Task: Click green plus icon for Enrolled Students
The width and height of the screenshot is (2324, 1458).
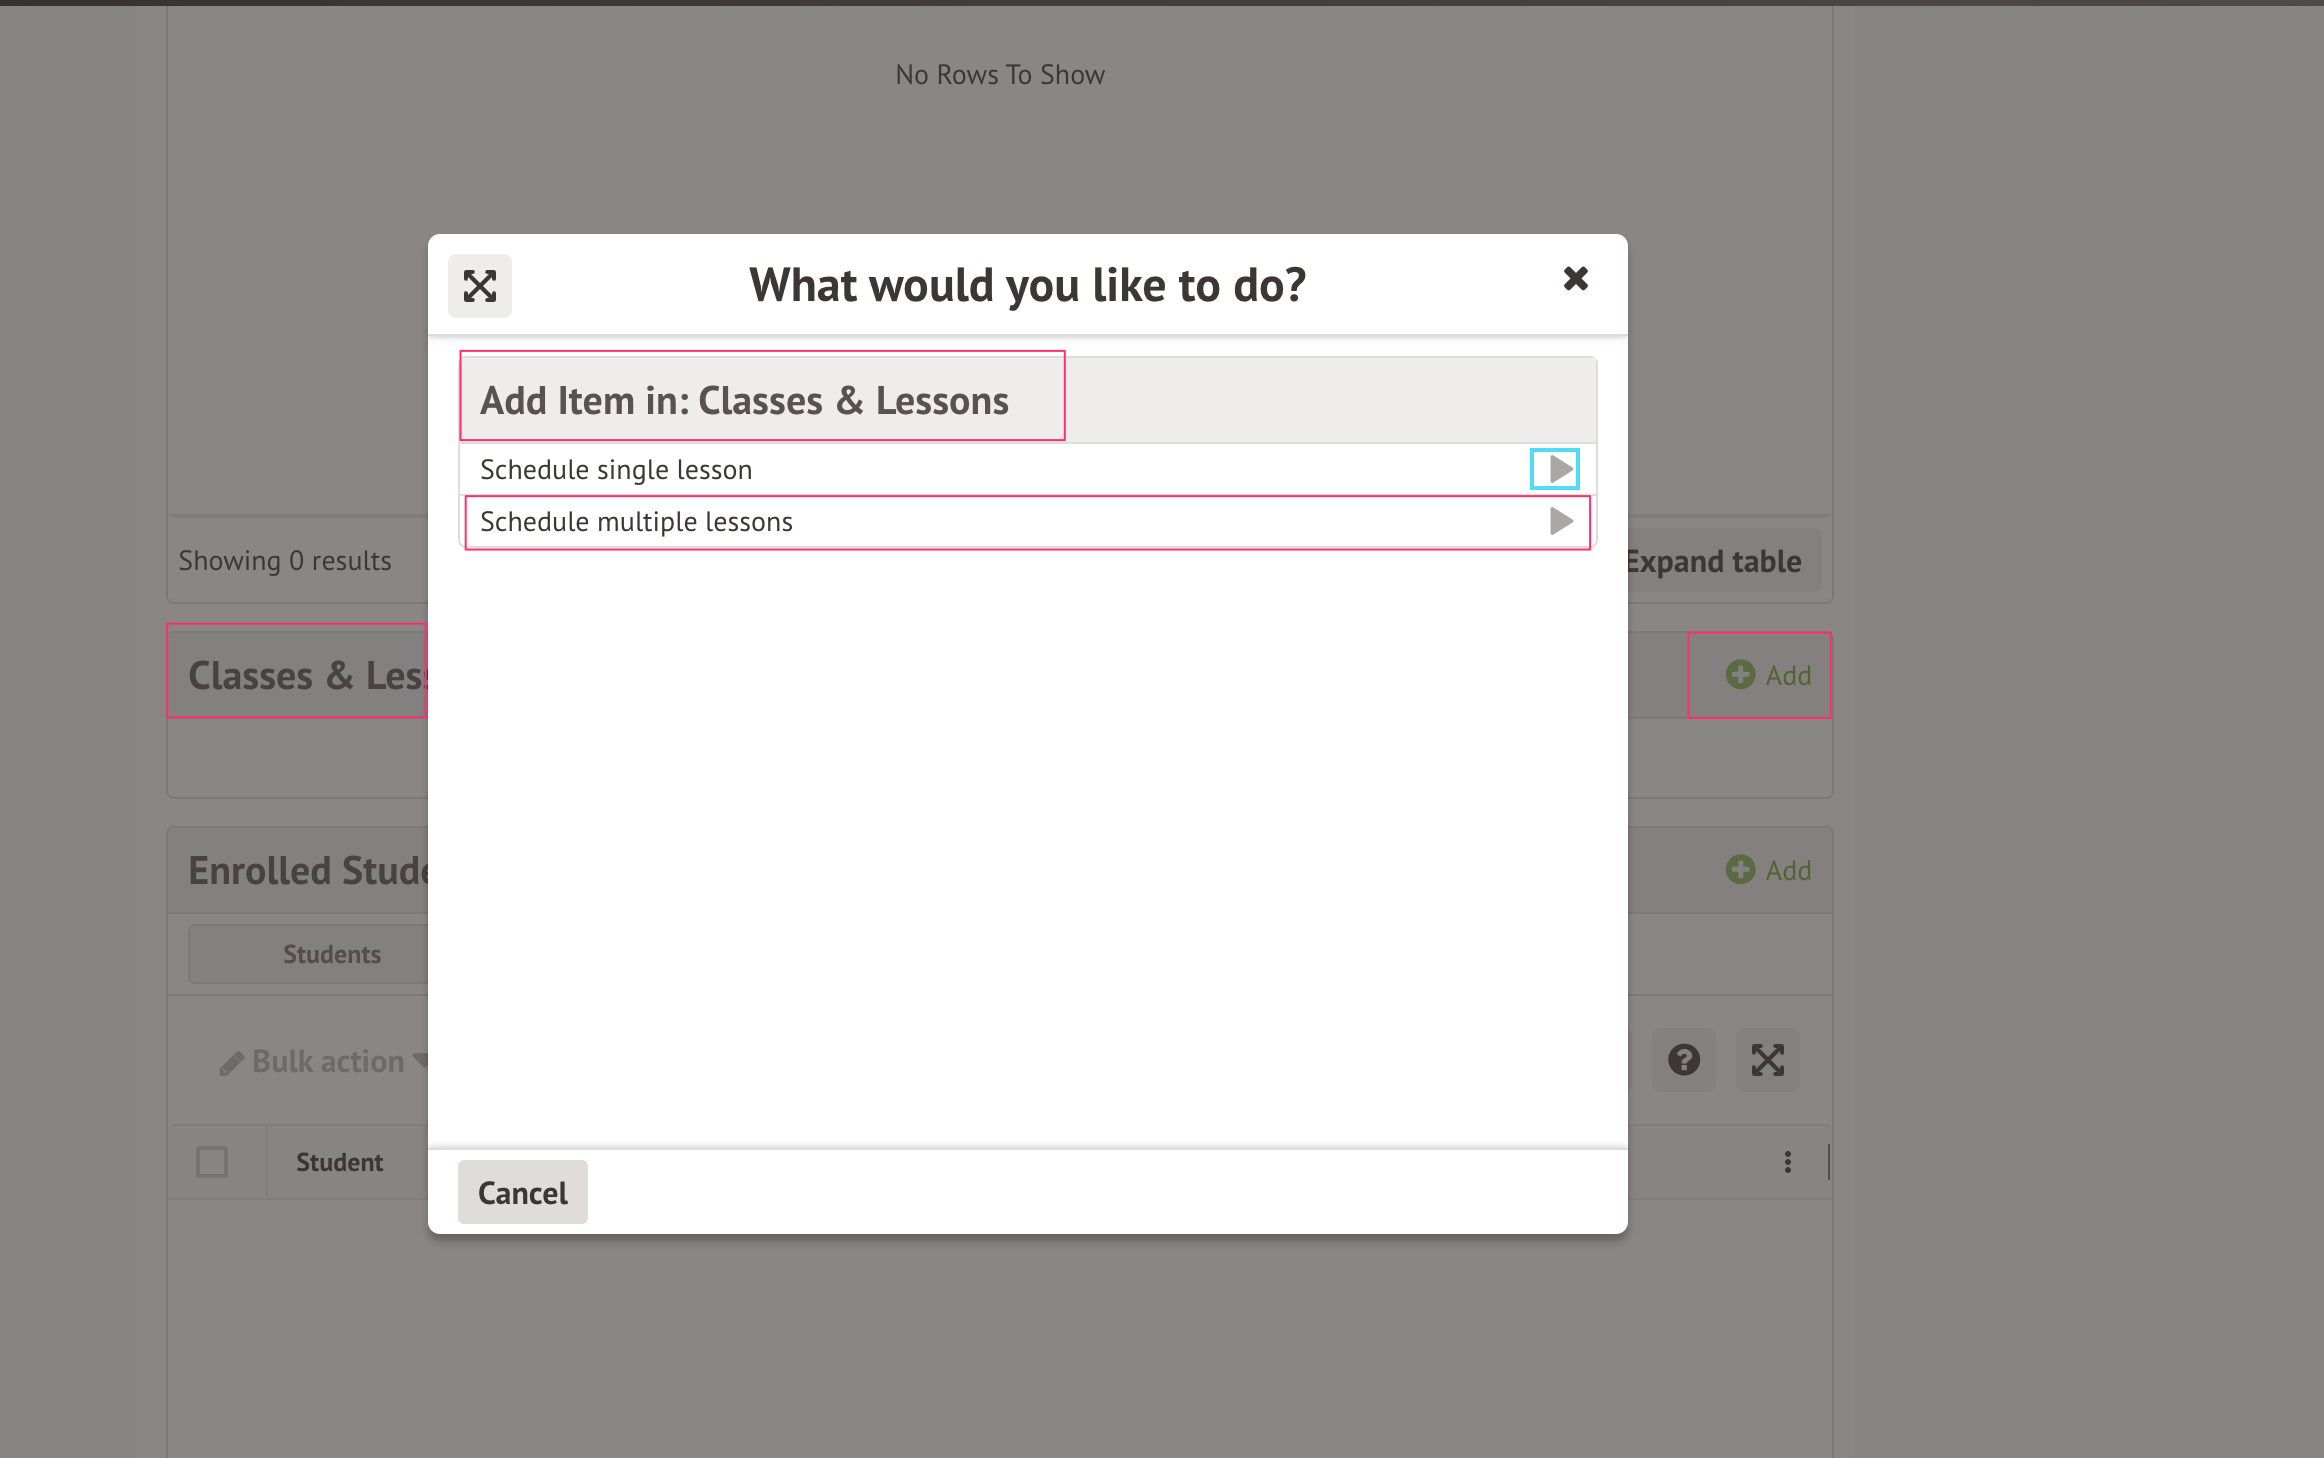Action: [x=1740, y=870]
